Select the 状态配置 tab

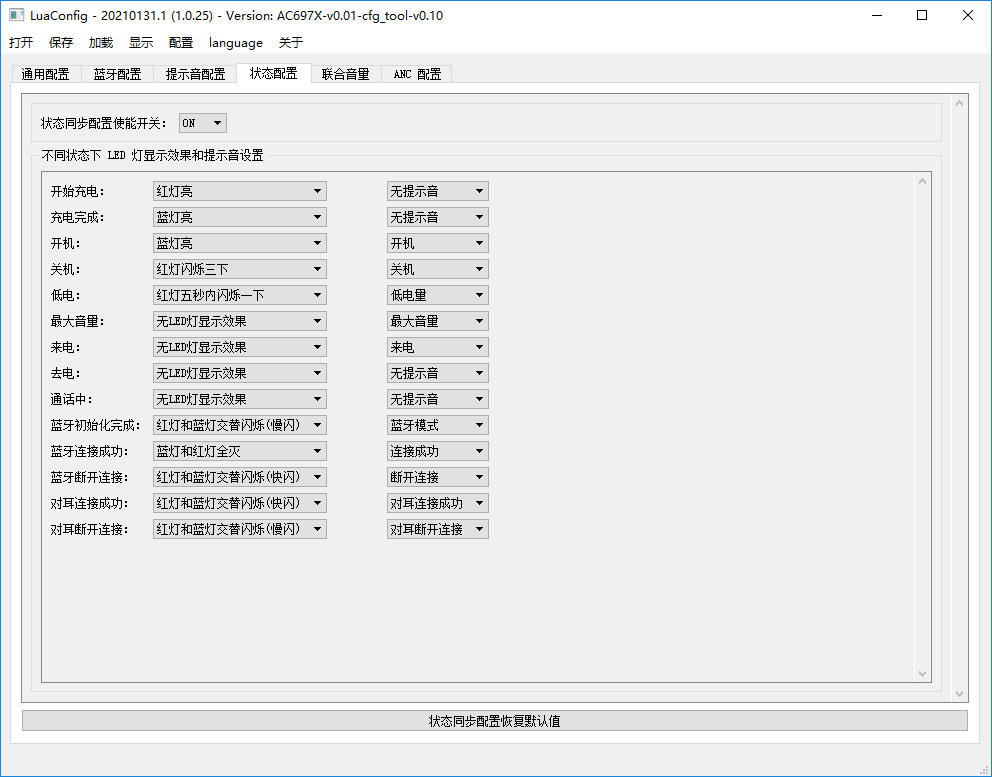tap(273, 73)
